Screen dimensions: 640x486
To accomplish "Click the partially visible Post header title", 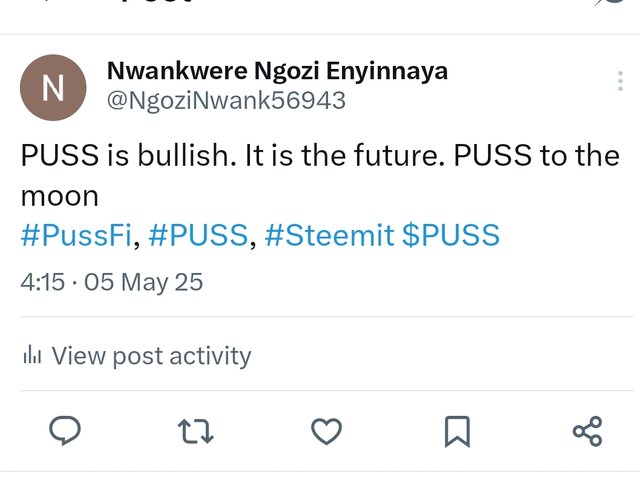I will [157, 1].
